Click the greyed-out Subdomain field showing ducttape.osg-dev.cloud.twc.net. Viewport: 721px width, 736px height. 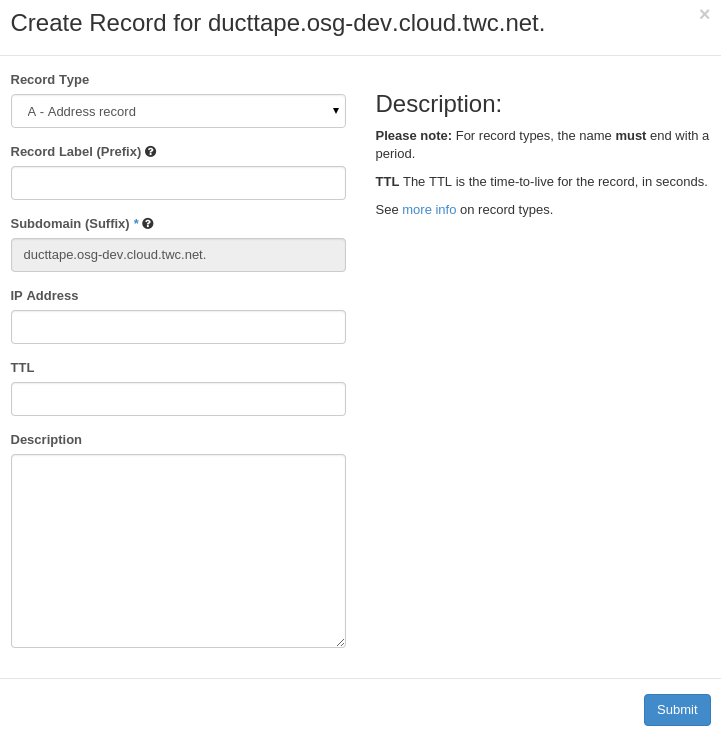178,255
